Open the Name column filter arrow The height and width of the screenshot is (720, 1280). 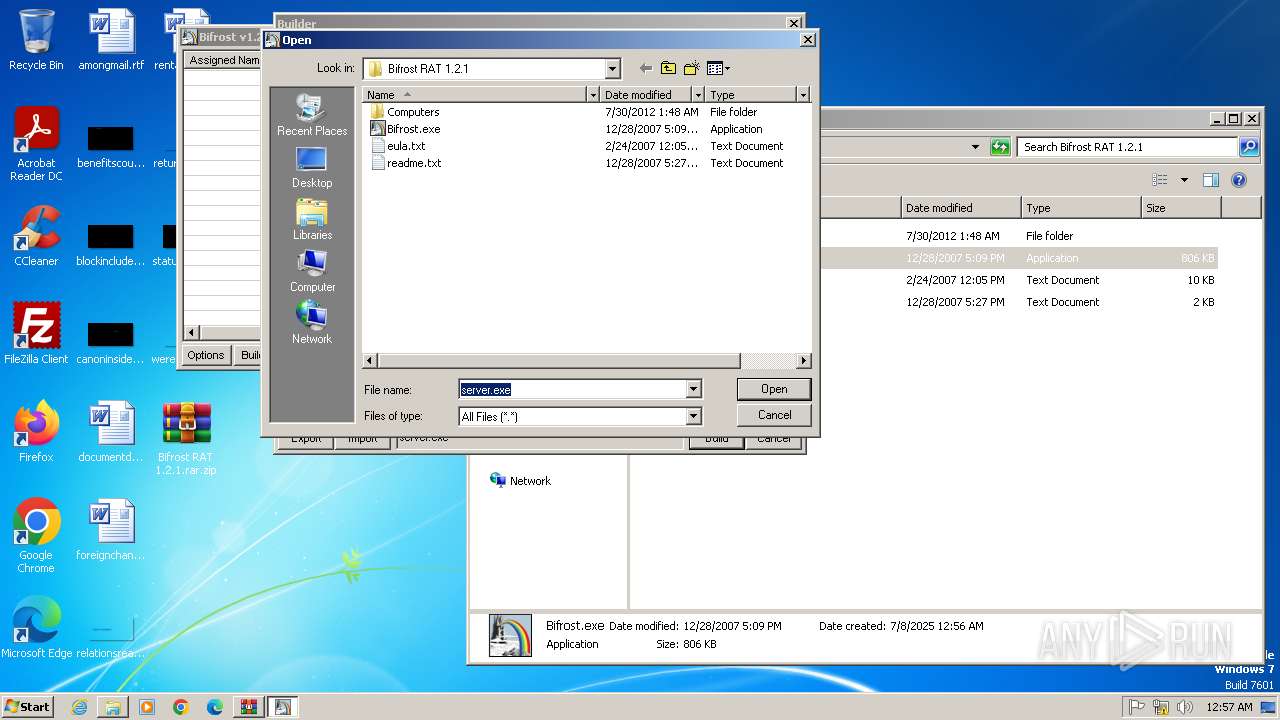[x=594, y=95]
